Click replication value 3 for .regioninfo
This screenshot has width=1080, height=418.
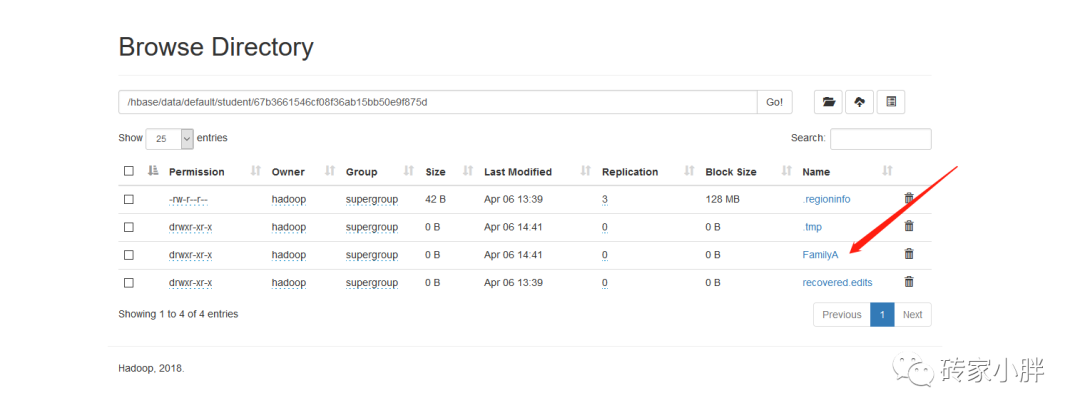[604, 199]
